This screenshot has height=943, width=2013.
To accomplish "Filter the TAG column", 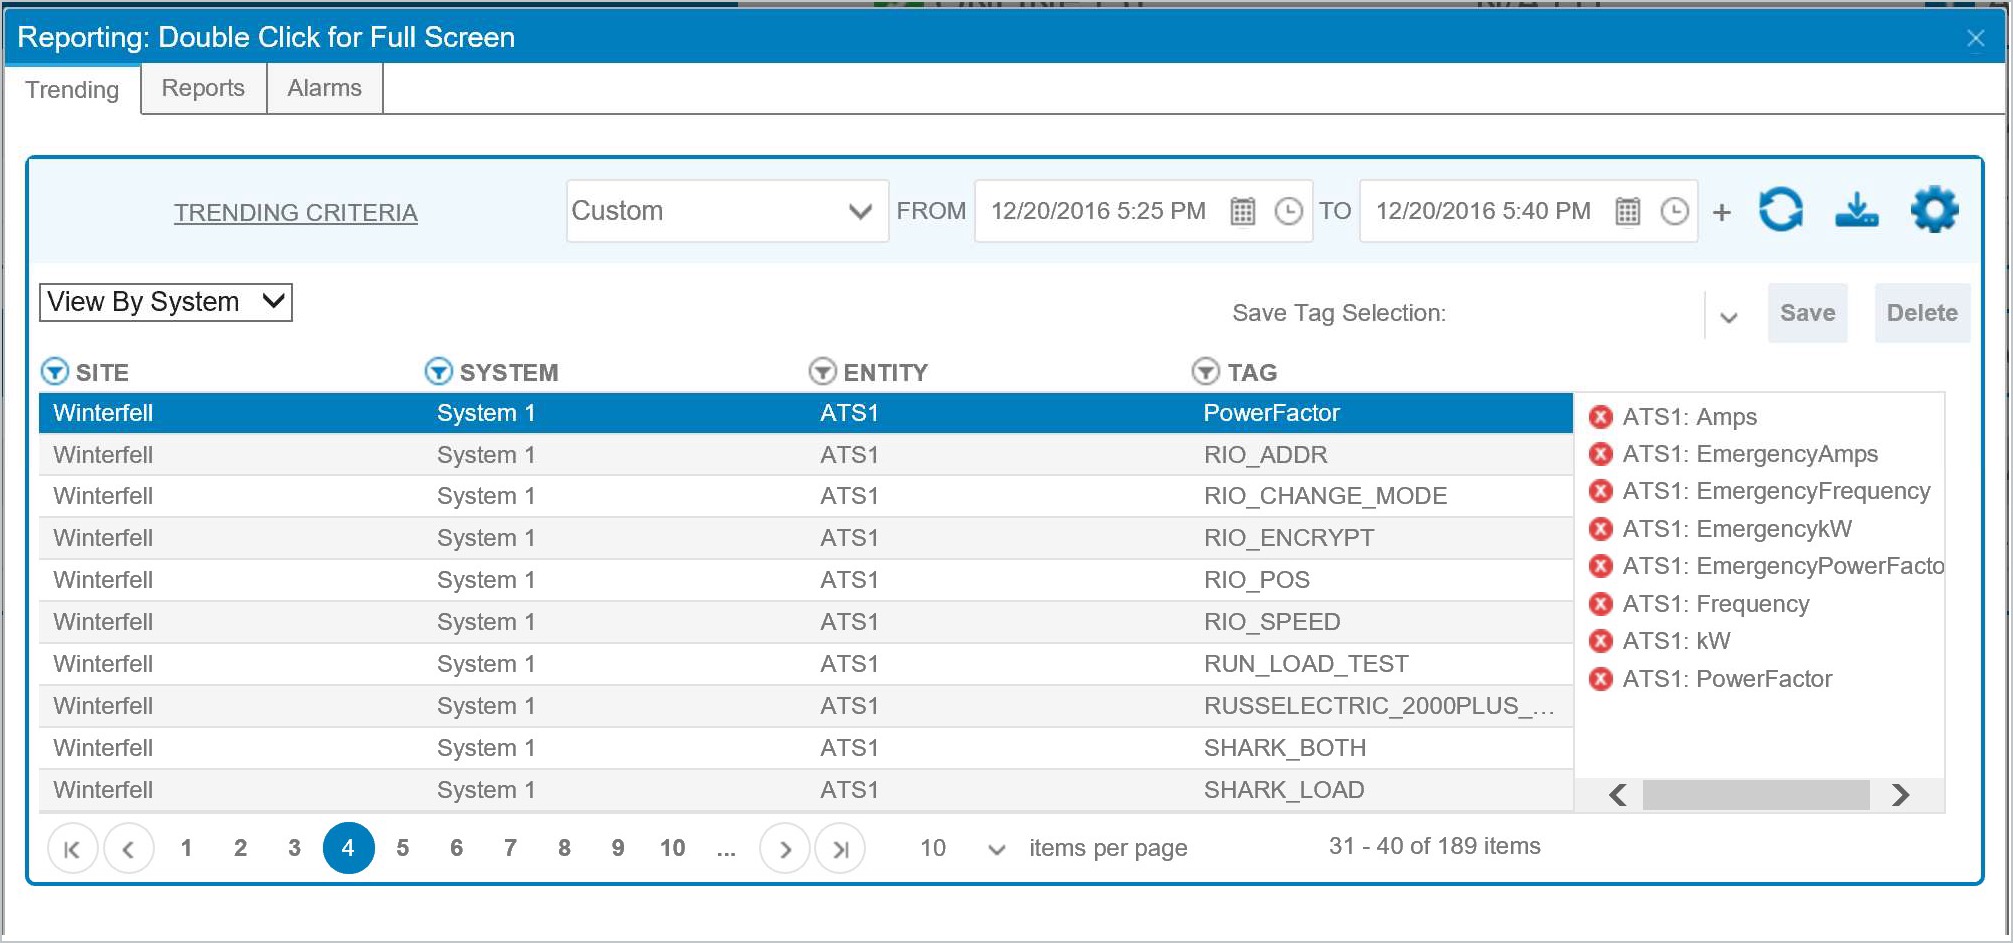I will [x=1206, y=372].
